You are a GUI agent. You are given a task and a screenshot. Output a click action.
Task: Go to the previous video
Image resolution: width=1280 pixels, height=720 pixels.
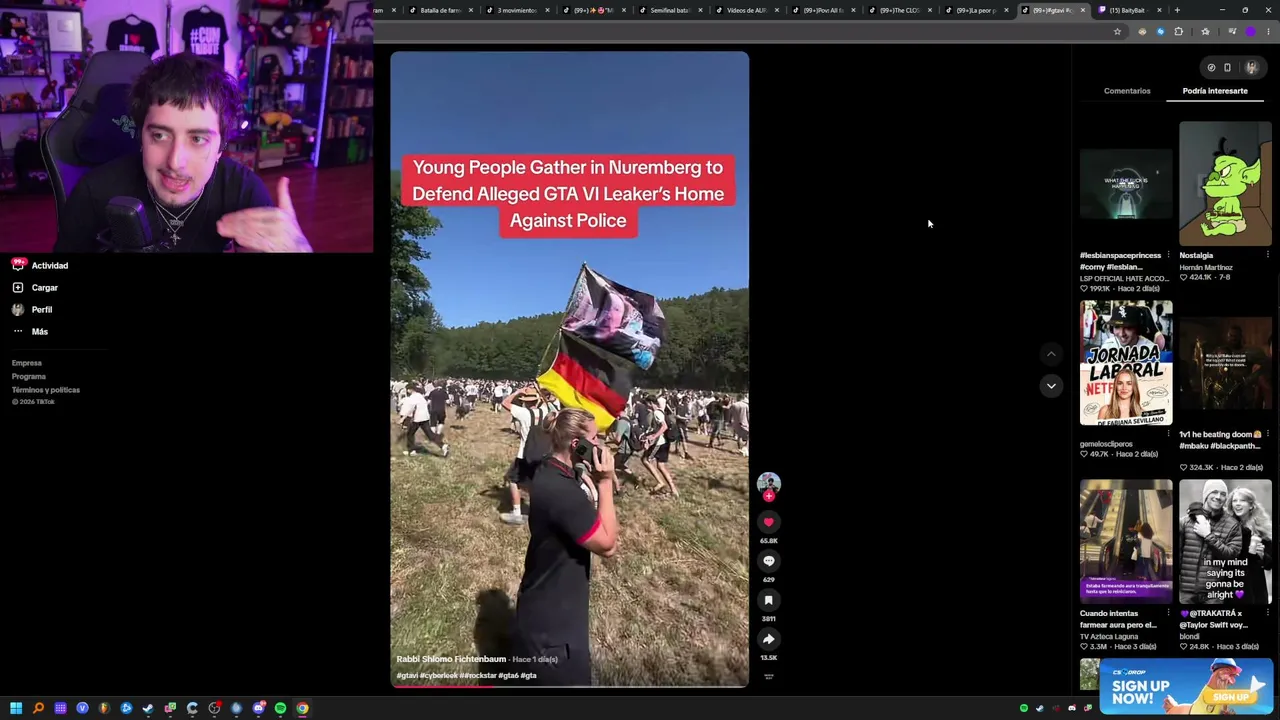pos(1051,354)
